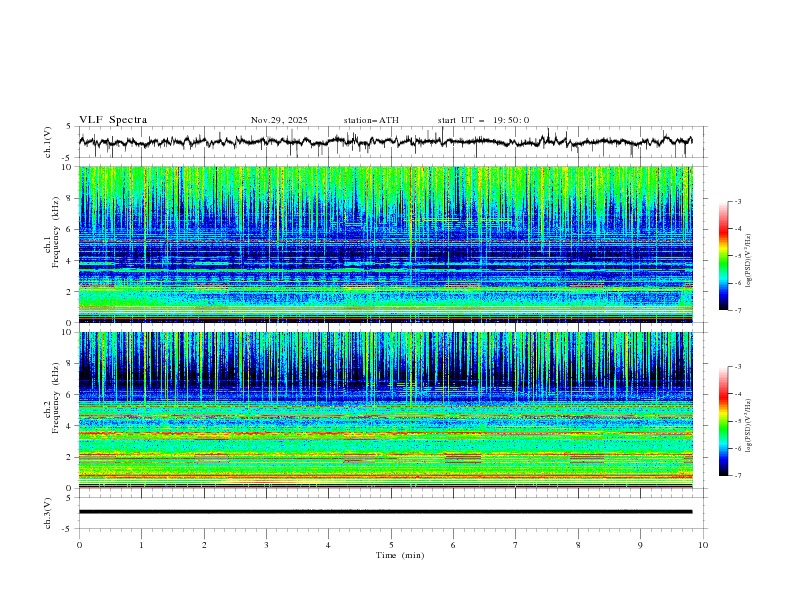Click the "4" tick on time axis
Viewport: 792px width, 612px height.
coord(328,545)
